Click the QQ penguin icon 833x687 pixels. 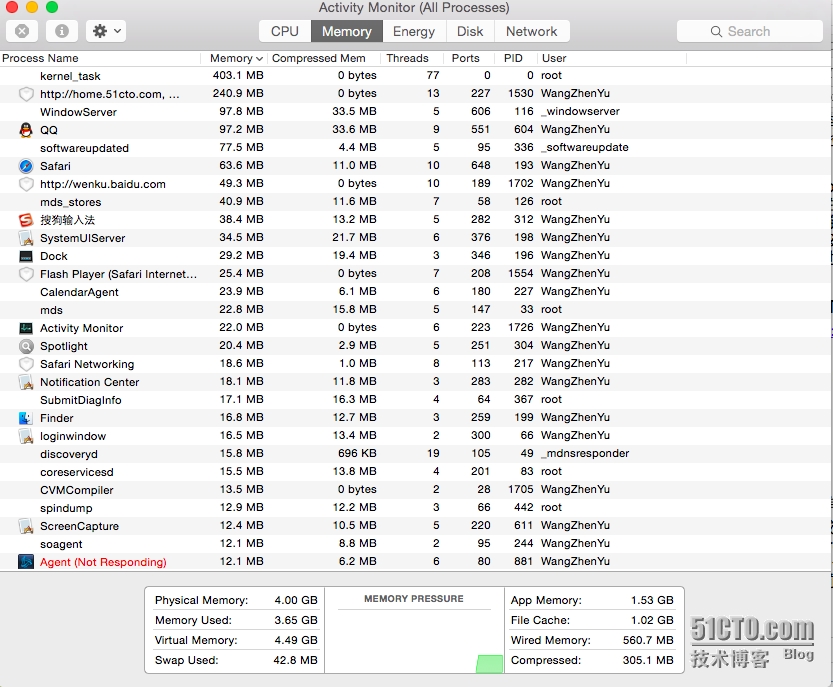pyautogui.click(x=26, y=130)
